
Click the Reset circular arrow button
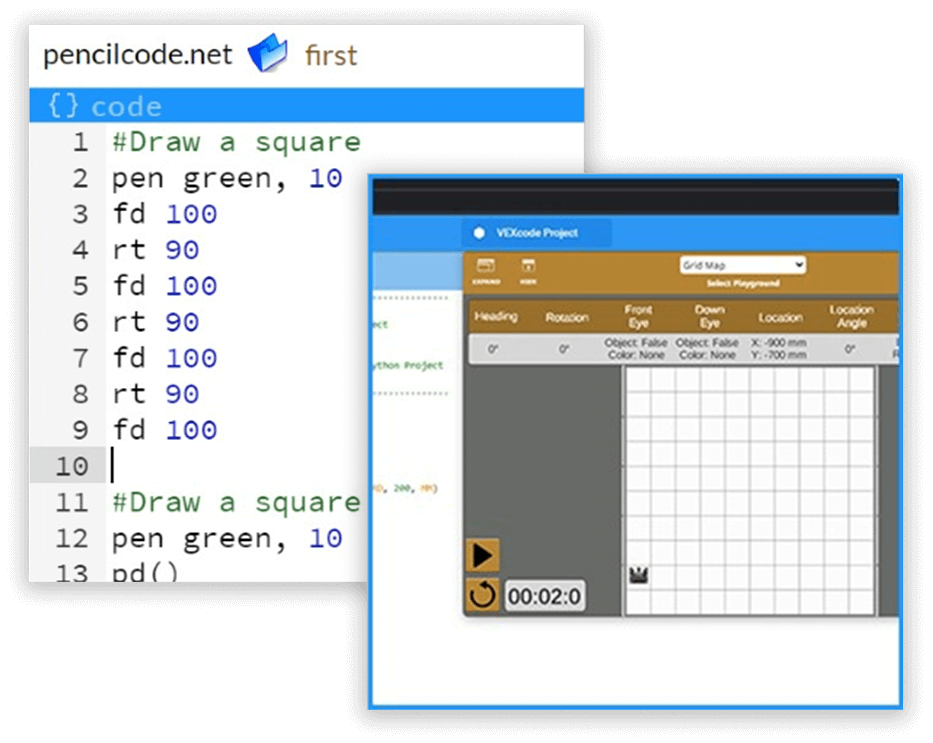(482, 596)
